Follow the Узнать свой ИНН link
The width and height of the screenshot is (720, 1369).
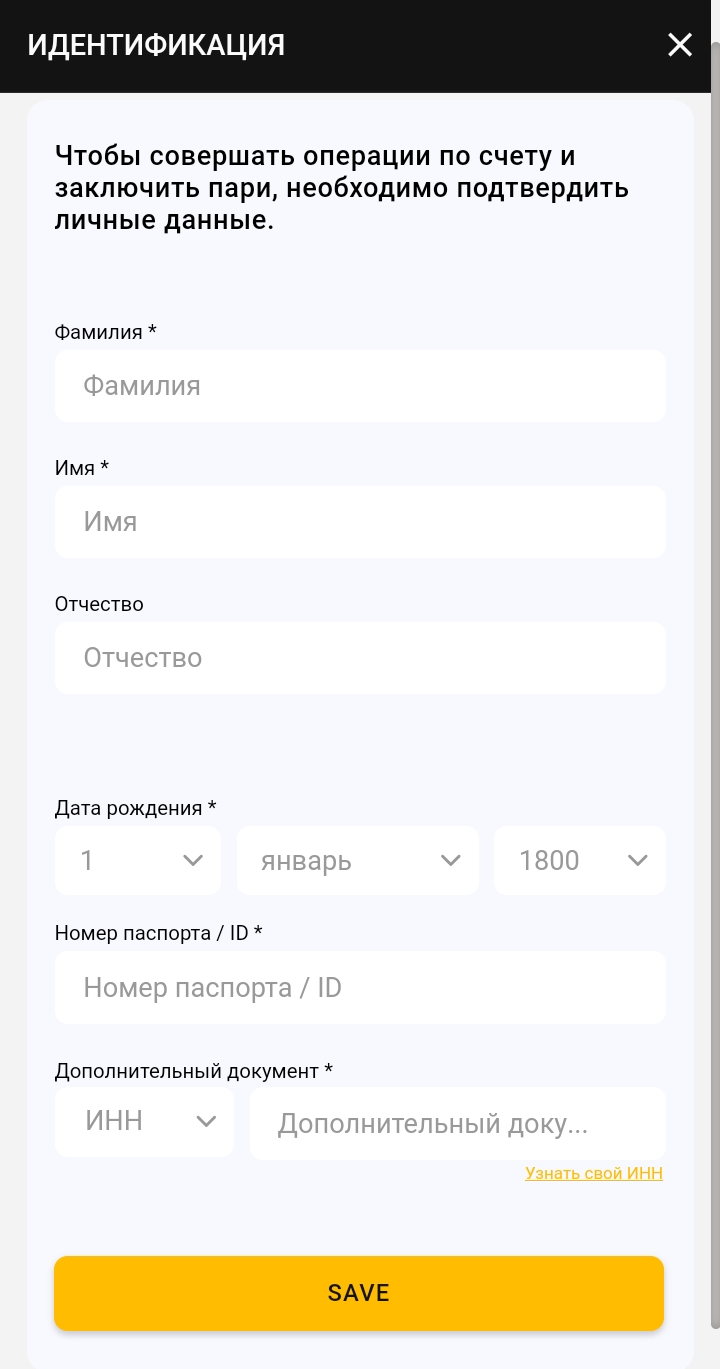click(x=594, y=1173)
